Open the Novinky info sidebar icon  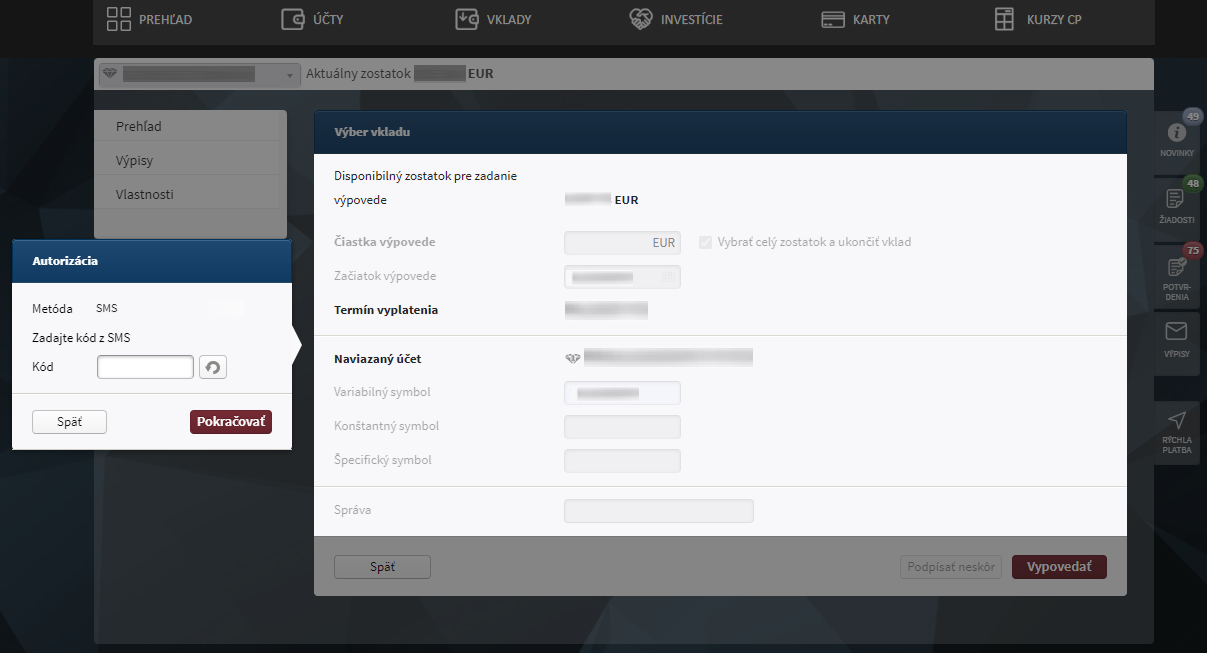pyautogui.click(x=1176, y=138)
